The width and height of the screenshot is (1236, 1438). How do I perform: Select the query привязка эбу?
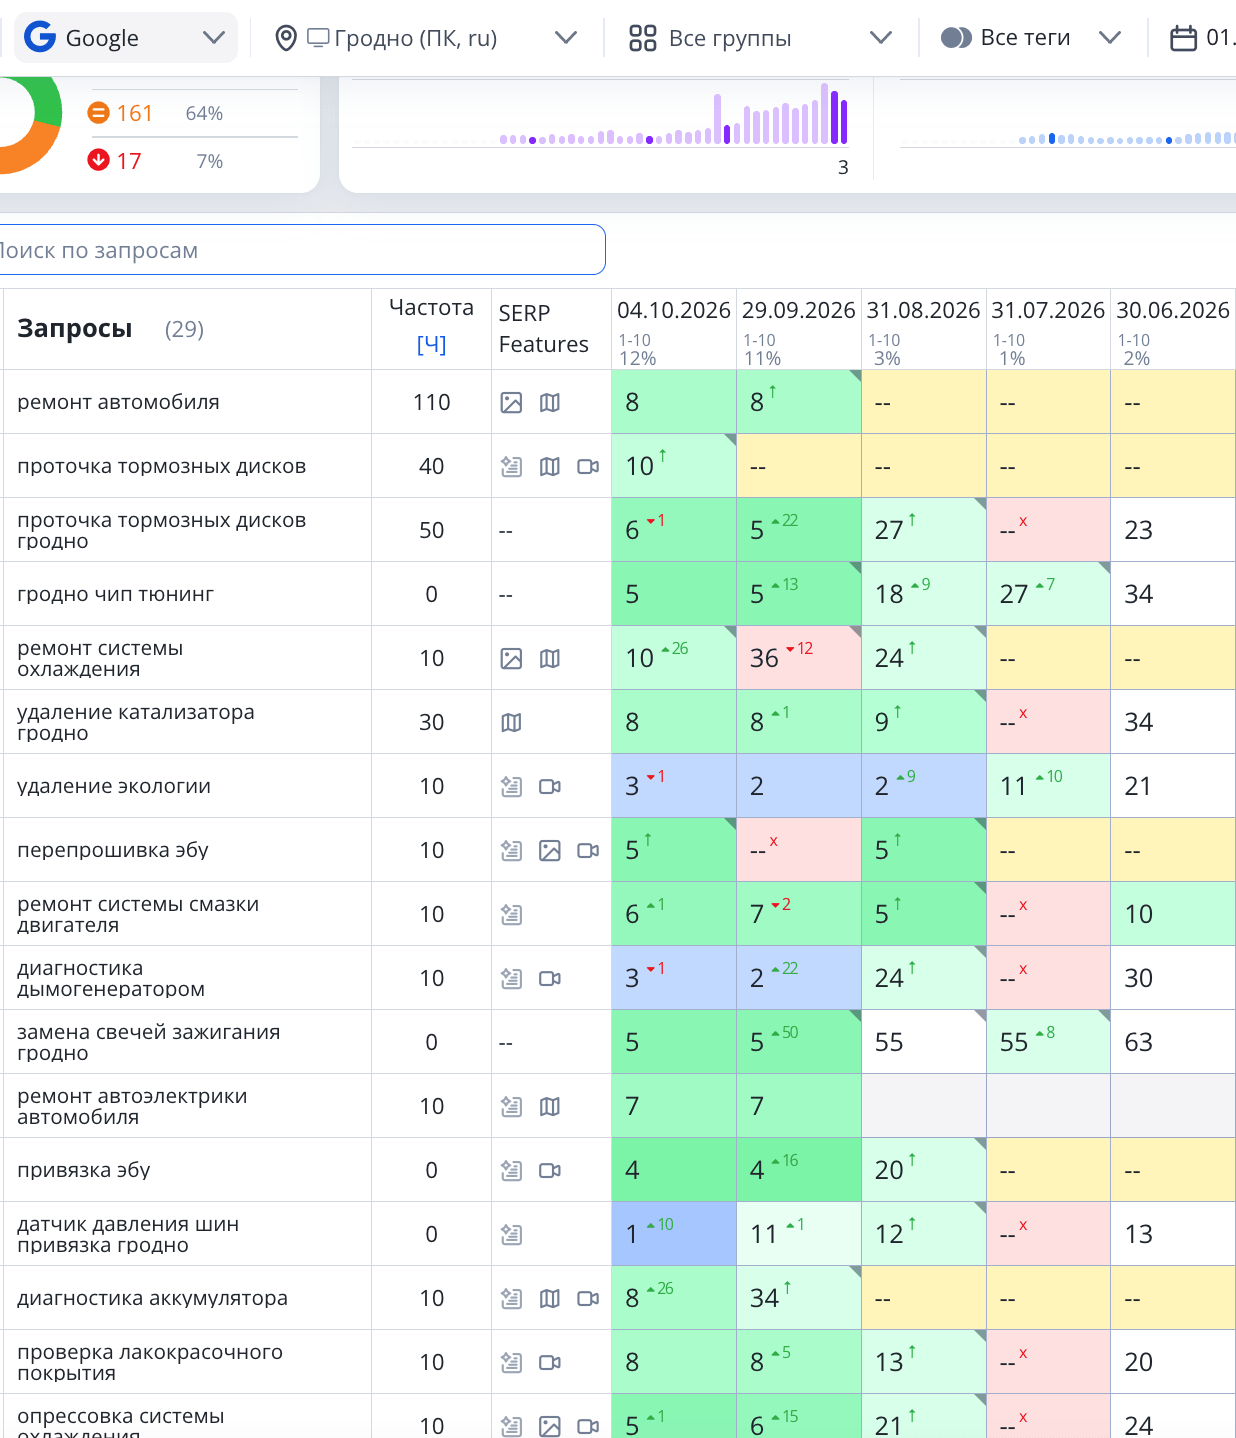pyautogui.click(x=84, y=1170)
